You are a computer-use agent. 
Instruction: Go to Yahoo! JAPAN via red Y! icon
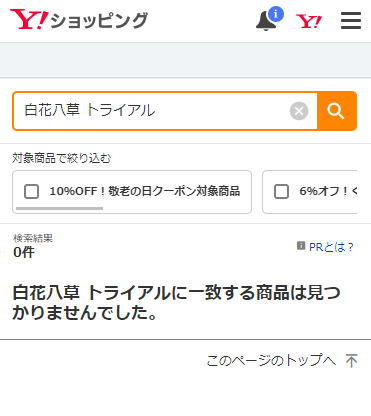click(309, 21)
